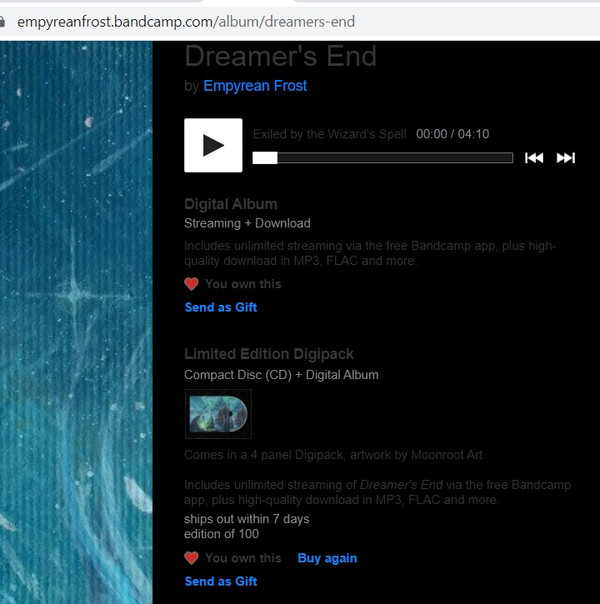The height and width of the screenshot is (604, 600).
Task: Click Send as Gift under Digital Album
Action: [x=221, y=307]
